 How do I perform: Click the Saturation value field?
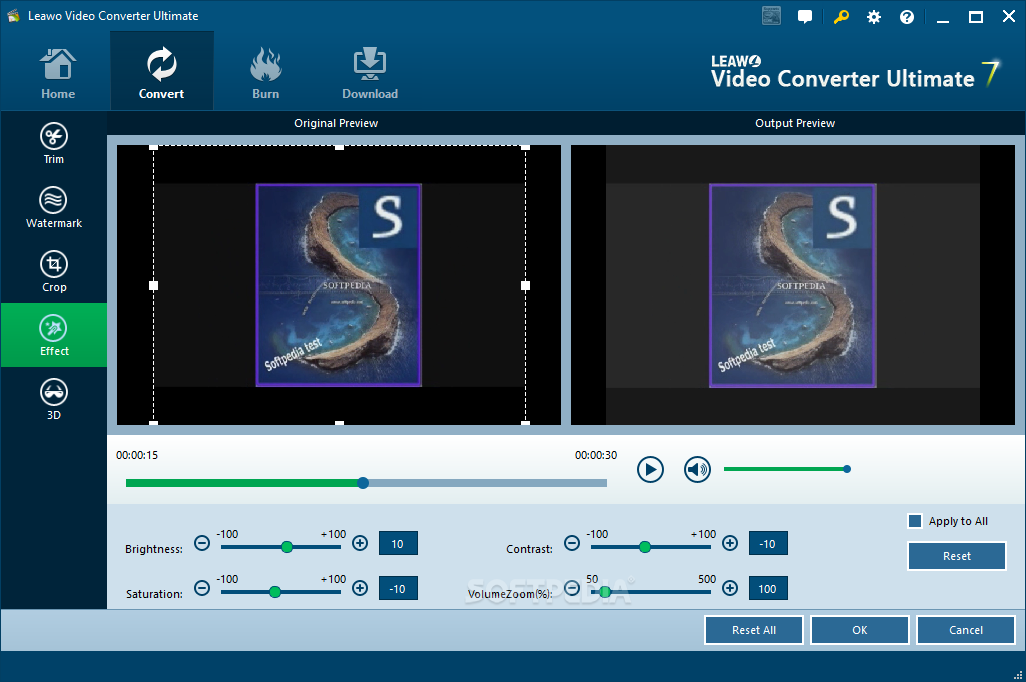(x=398, y=588)
